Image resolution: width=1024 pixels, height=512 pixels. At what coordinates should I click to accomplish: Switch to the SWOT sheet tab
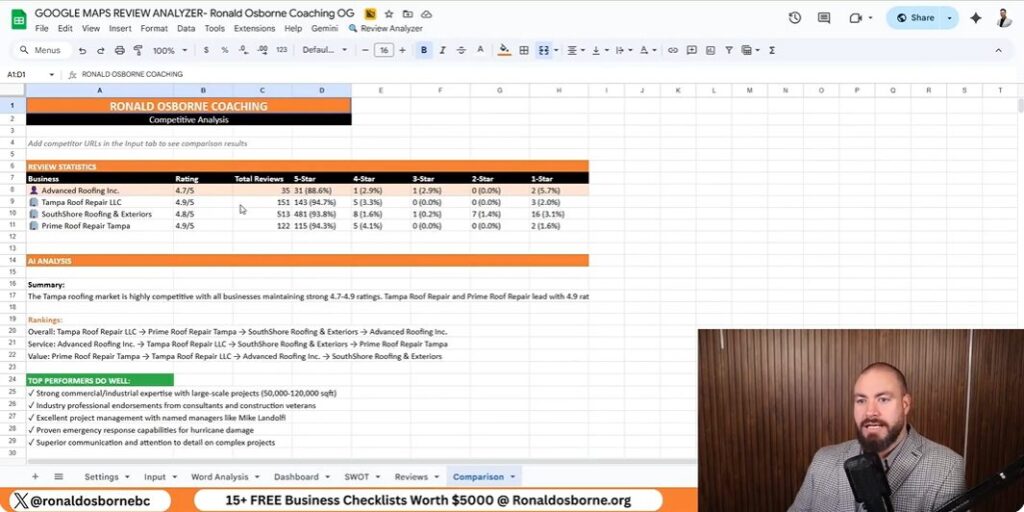[x=362, y=477]
